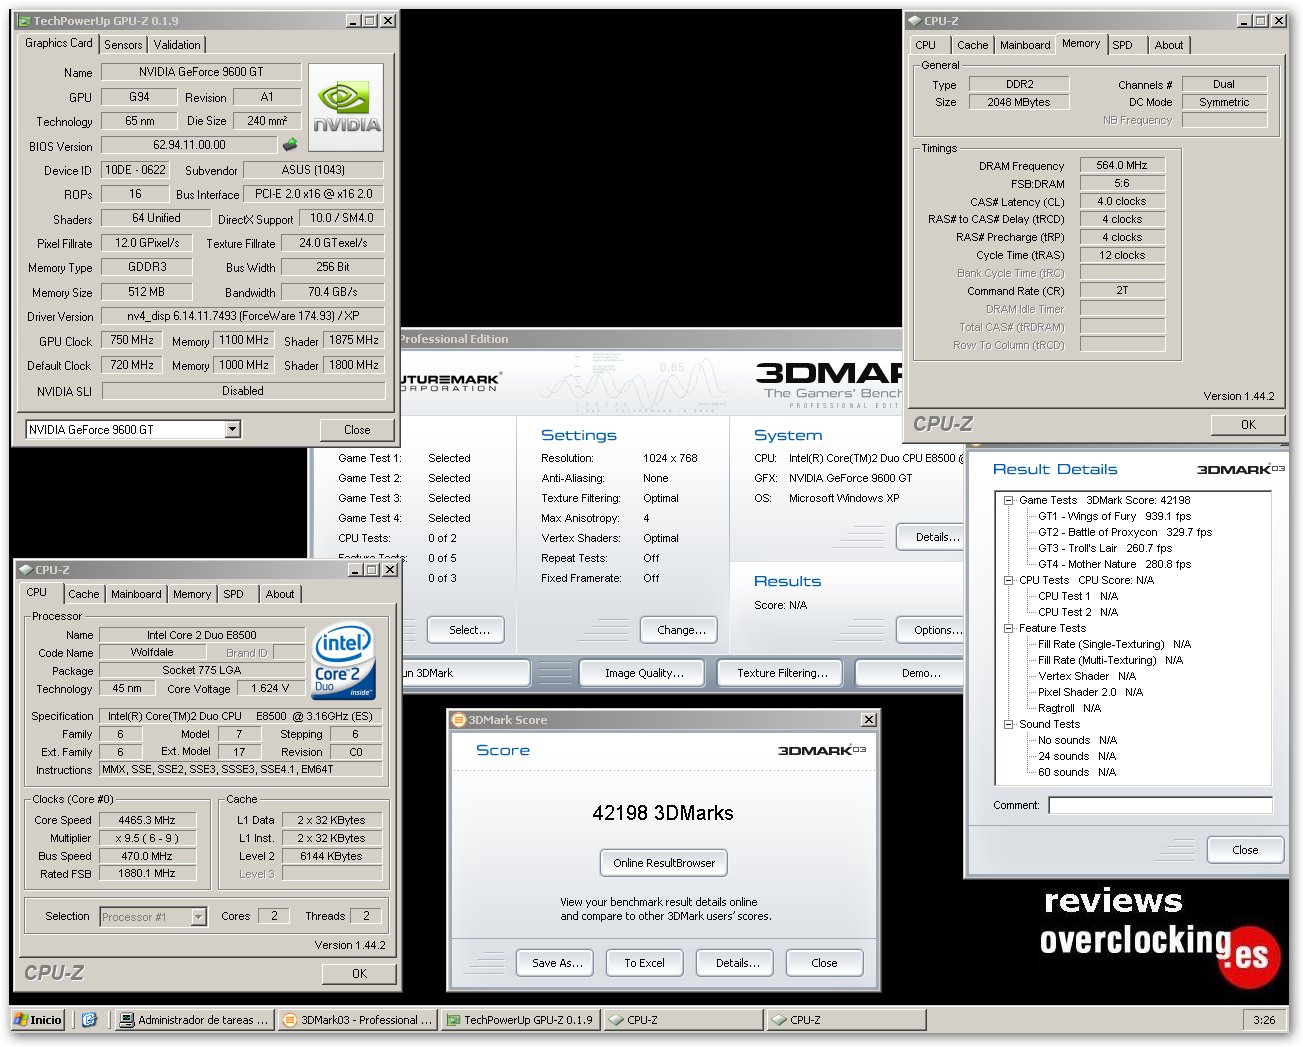Click Save As button in Score dialog
The height and width of the screenshot is (1047, 1303).
[555, 963]
